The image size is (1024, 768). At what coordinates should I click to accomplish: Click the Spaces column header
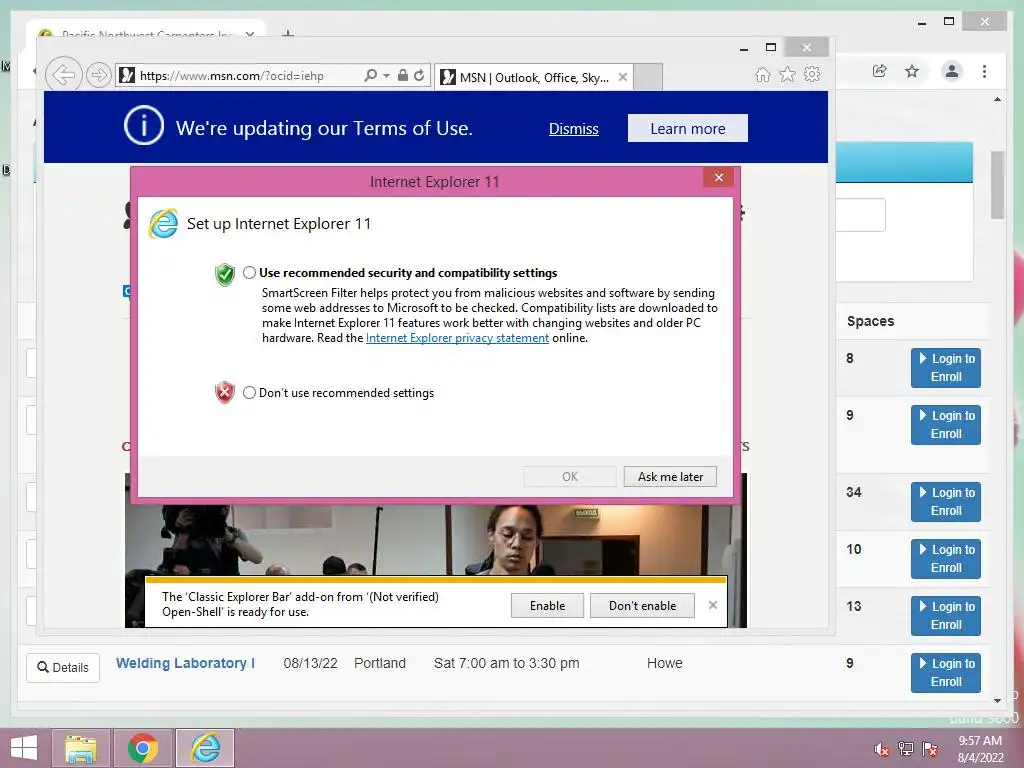(x=871, y=321)
